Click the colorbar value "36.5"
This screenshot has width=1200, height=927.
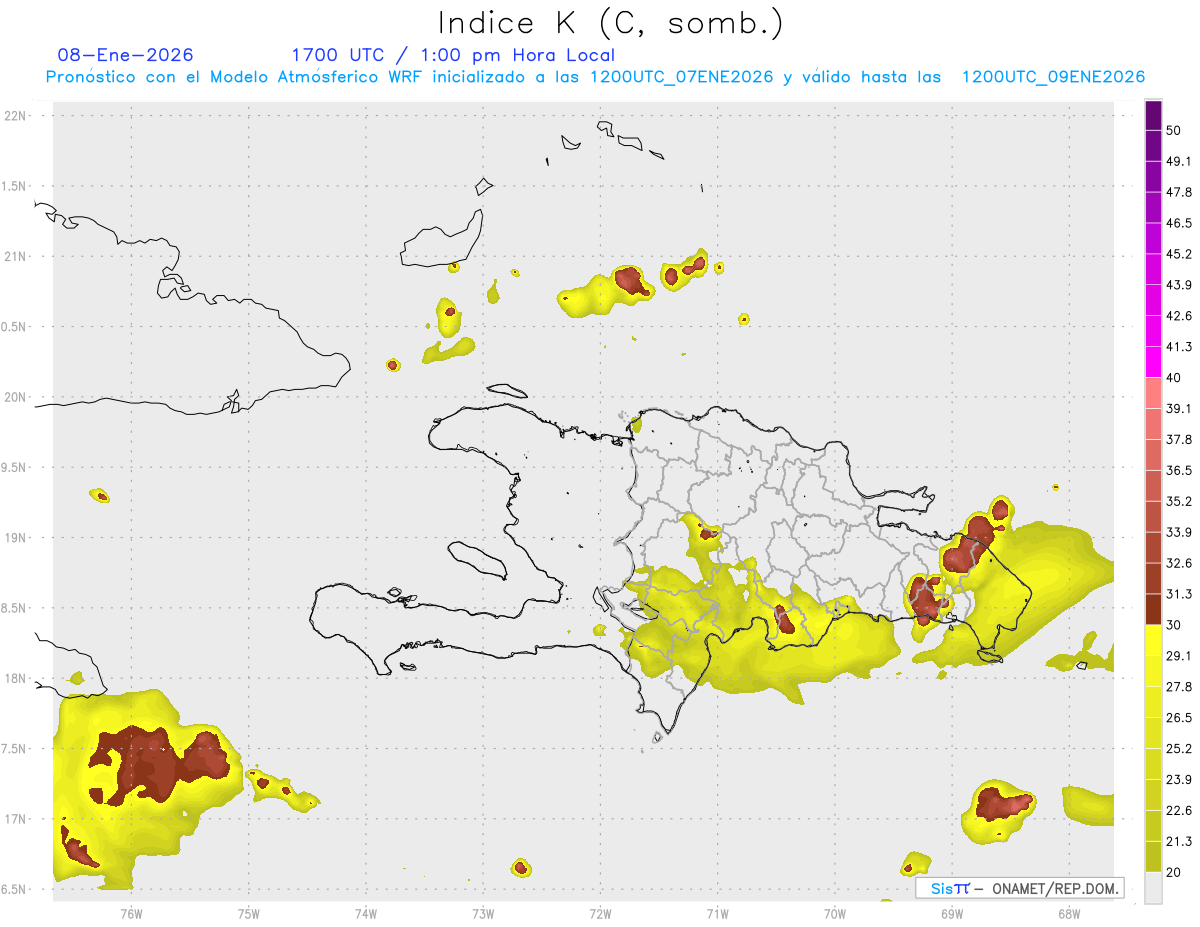(x=1180, y=470)
